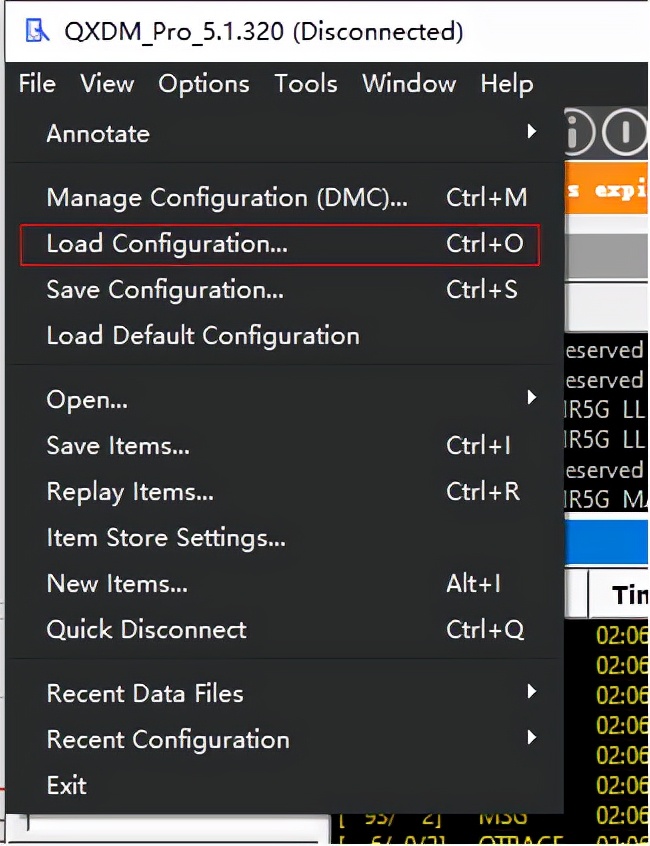Select Replay Items from the File menu

click(x=128, y=491)
